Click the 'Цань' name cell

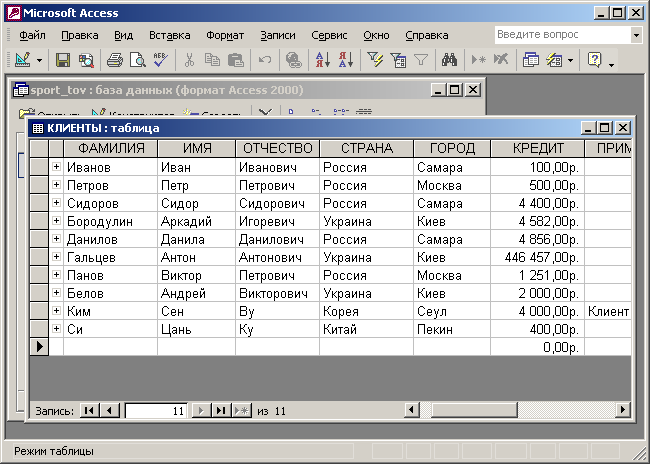coord(196,329)
